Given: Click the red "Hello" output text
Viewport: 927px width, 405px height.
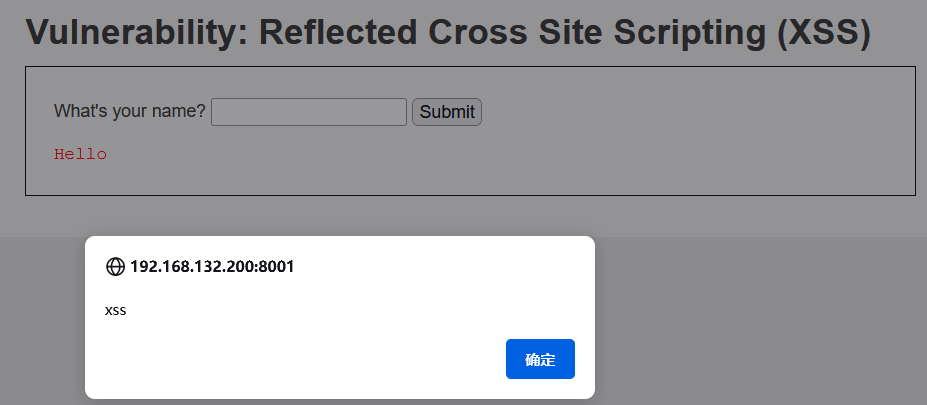Looking at the screenshot, I should click(80, 154).
